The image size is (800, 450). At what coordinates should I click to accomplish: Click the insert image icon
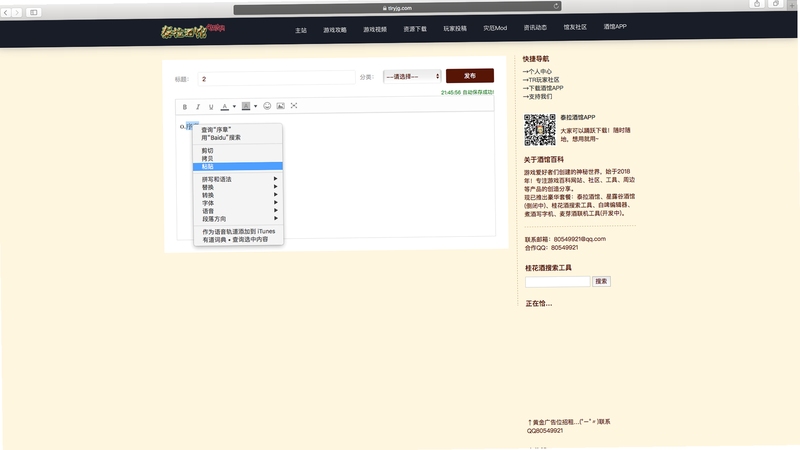[281, 106]
